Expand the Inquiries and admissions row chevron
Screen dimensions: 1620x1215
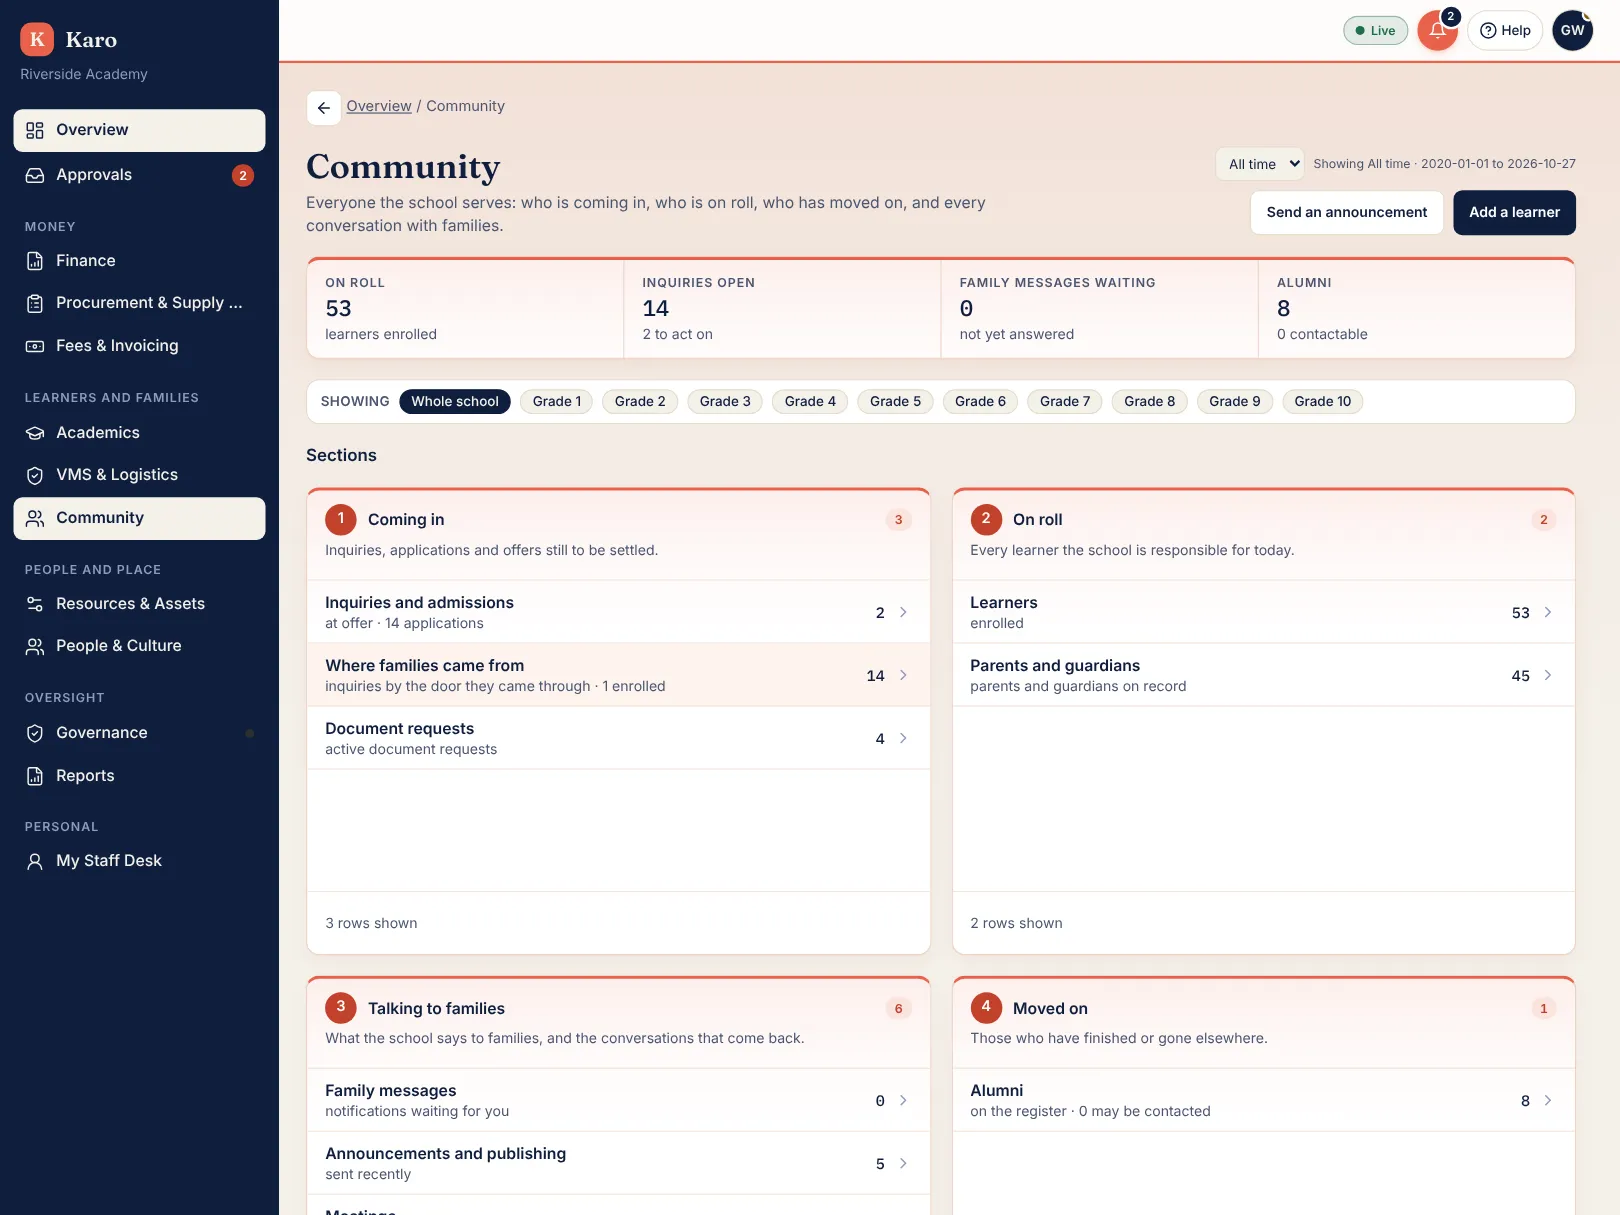point(903,612)
